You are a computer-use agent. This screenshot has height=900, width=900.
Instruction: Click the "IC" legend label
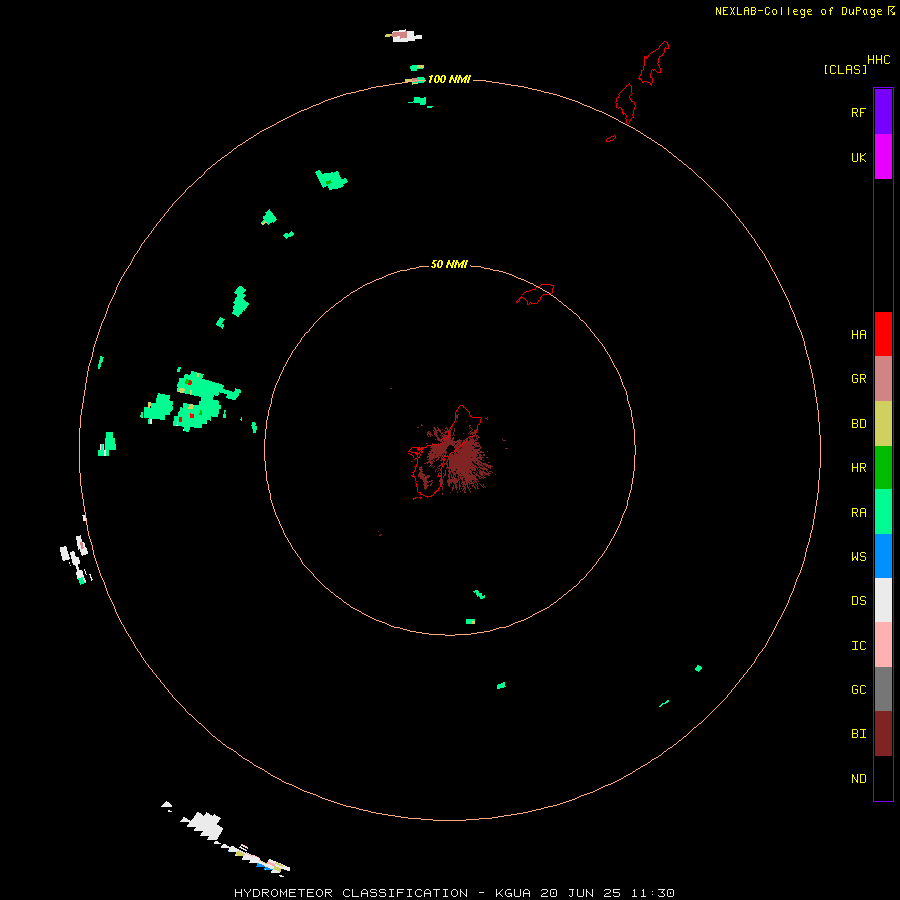858,646
